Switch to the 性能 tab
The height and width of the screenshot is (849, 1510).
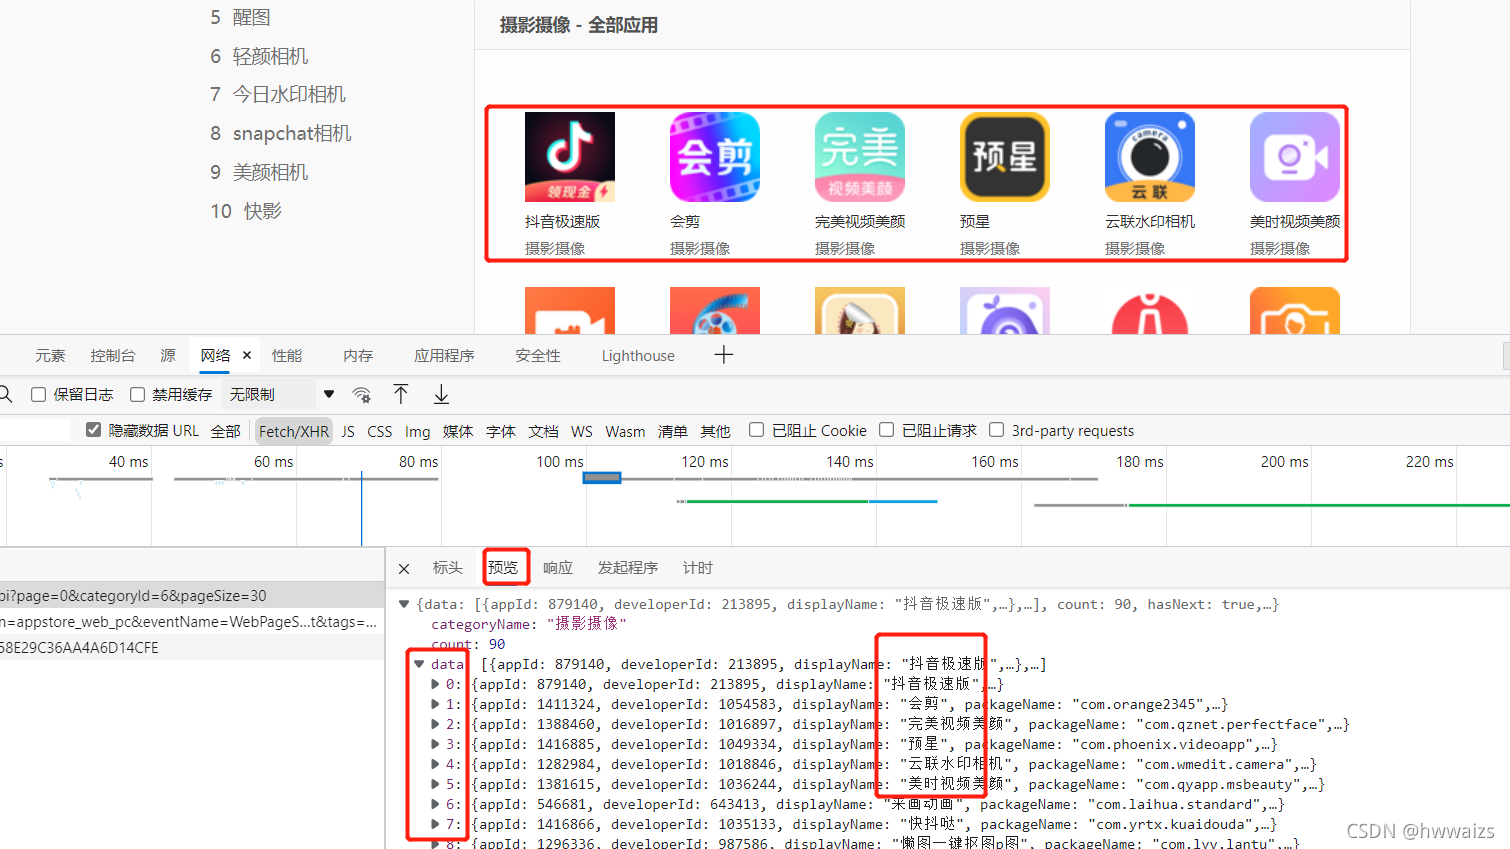287,355
